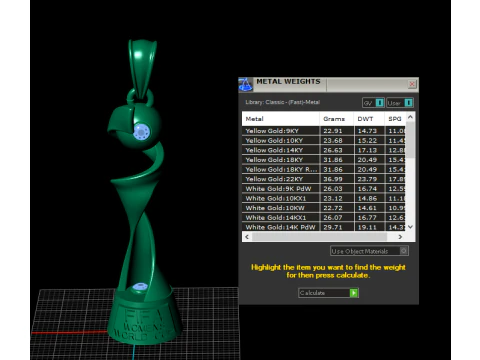
Task: Click the 26.03 grams cell
Action: 337,189
